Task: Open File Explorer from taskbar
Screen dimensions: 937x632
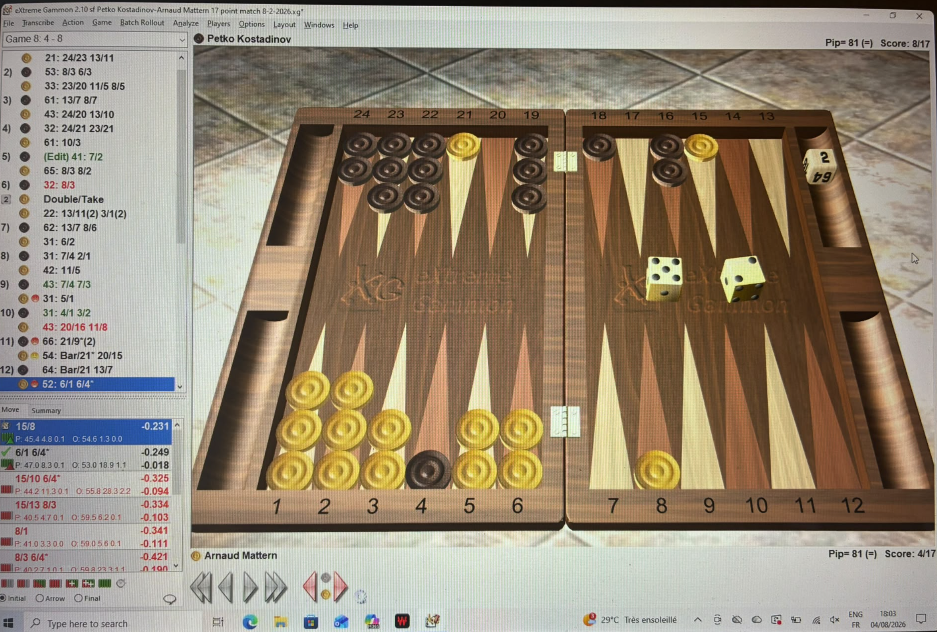Action: pyautogui.click(x=280, y=622)
